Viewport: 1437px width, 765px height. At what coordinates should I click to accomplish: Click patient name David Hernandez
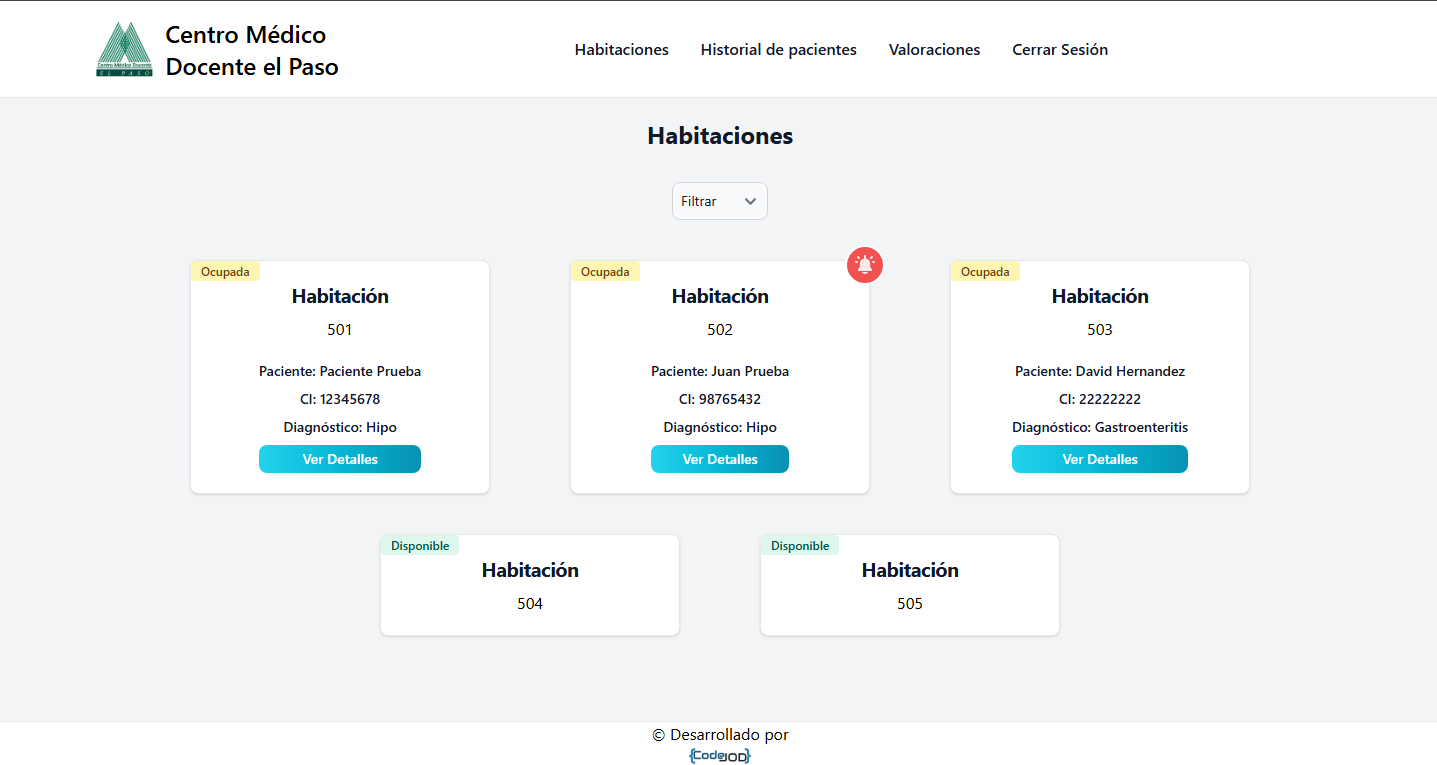click(x=1129, y=371)
